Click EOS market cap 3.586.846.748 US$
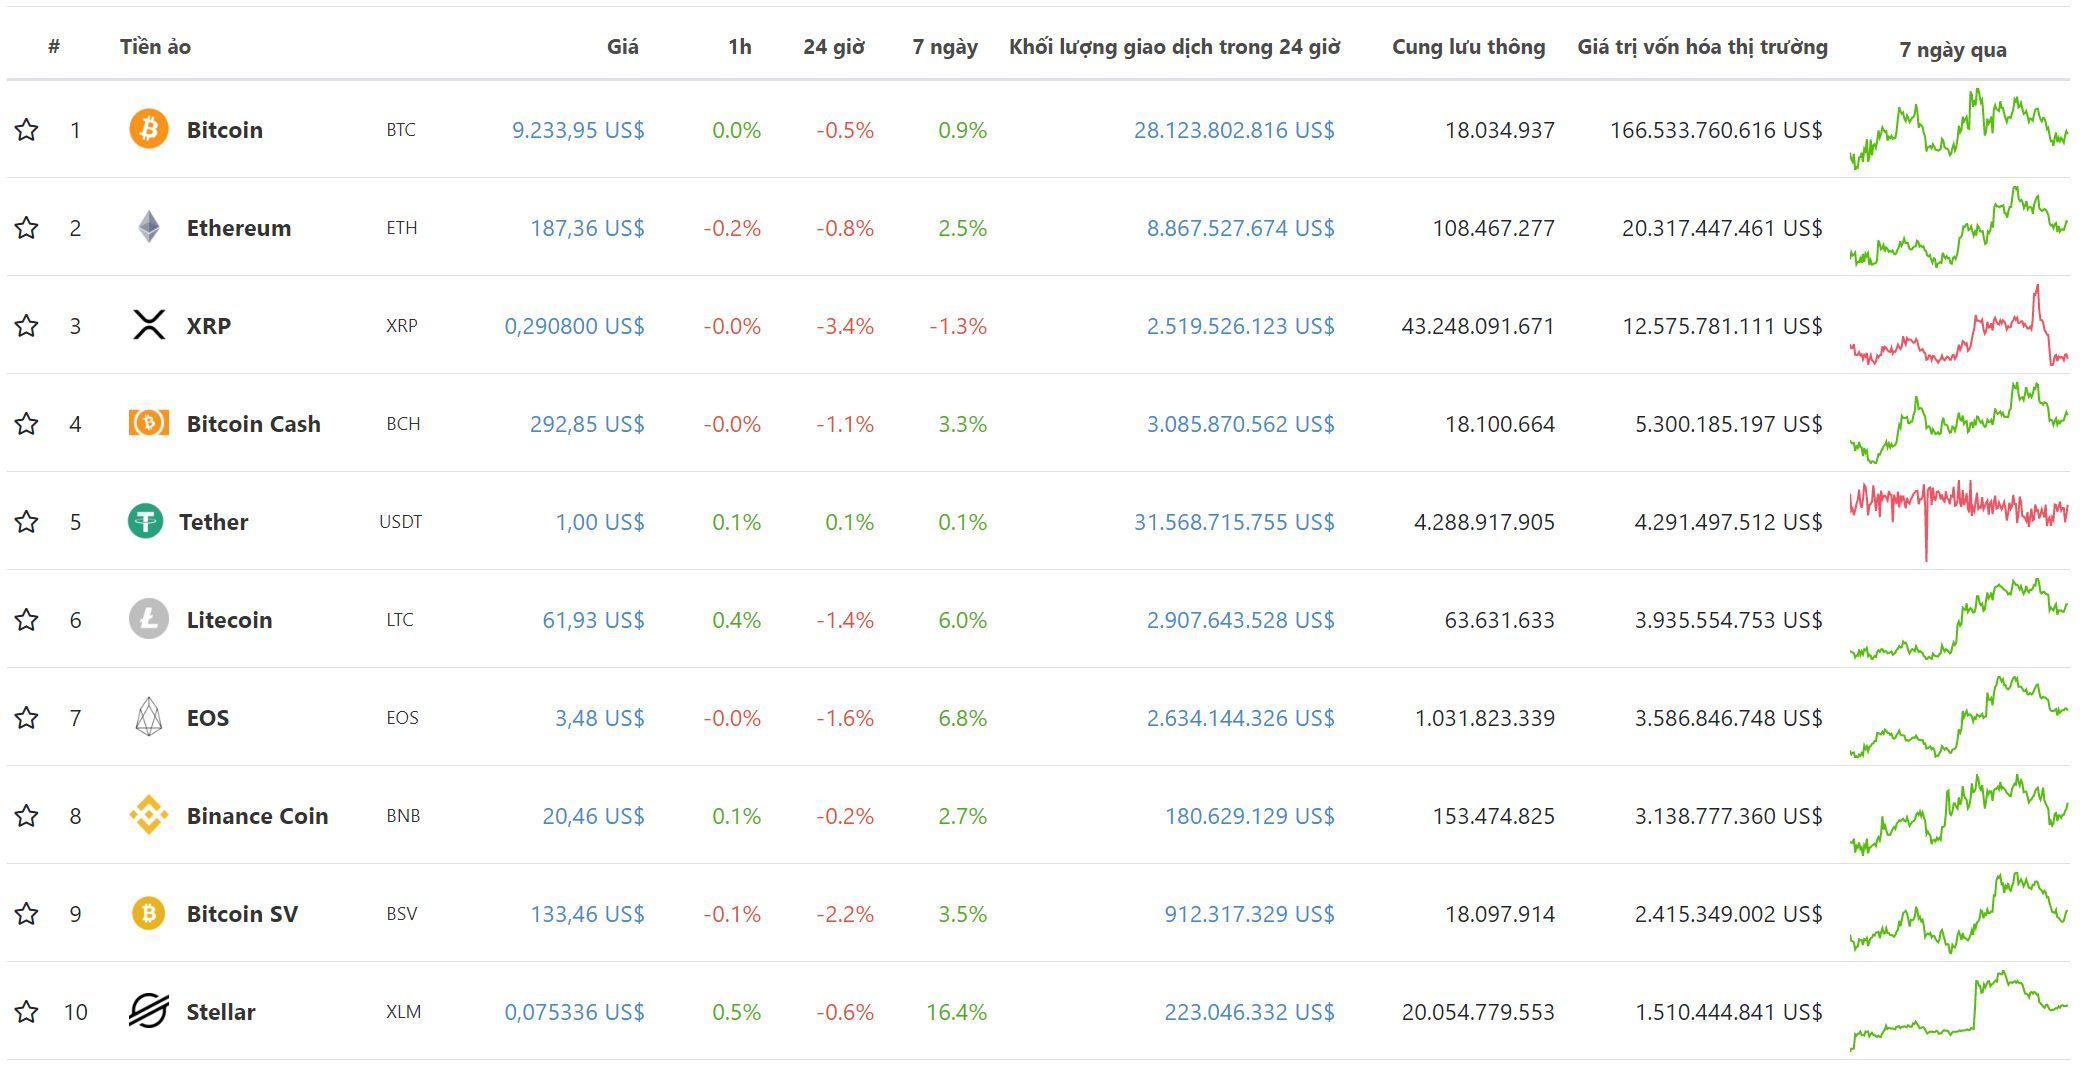Image resolution: width=2093 pixels, height=1065 pixels. tap(1728, 717)
